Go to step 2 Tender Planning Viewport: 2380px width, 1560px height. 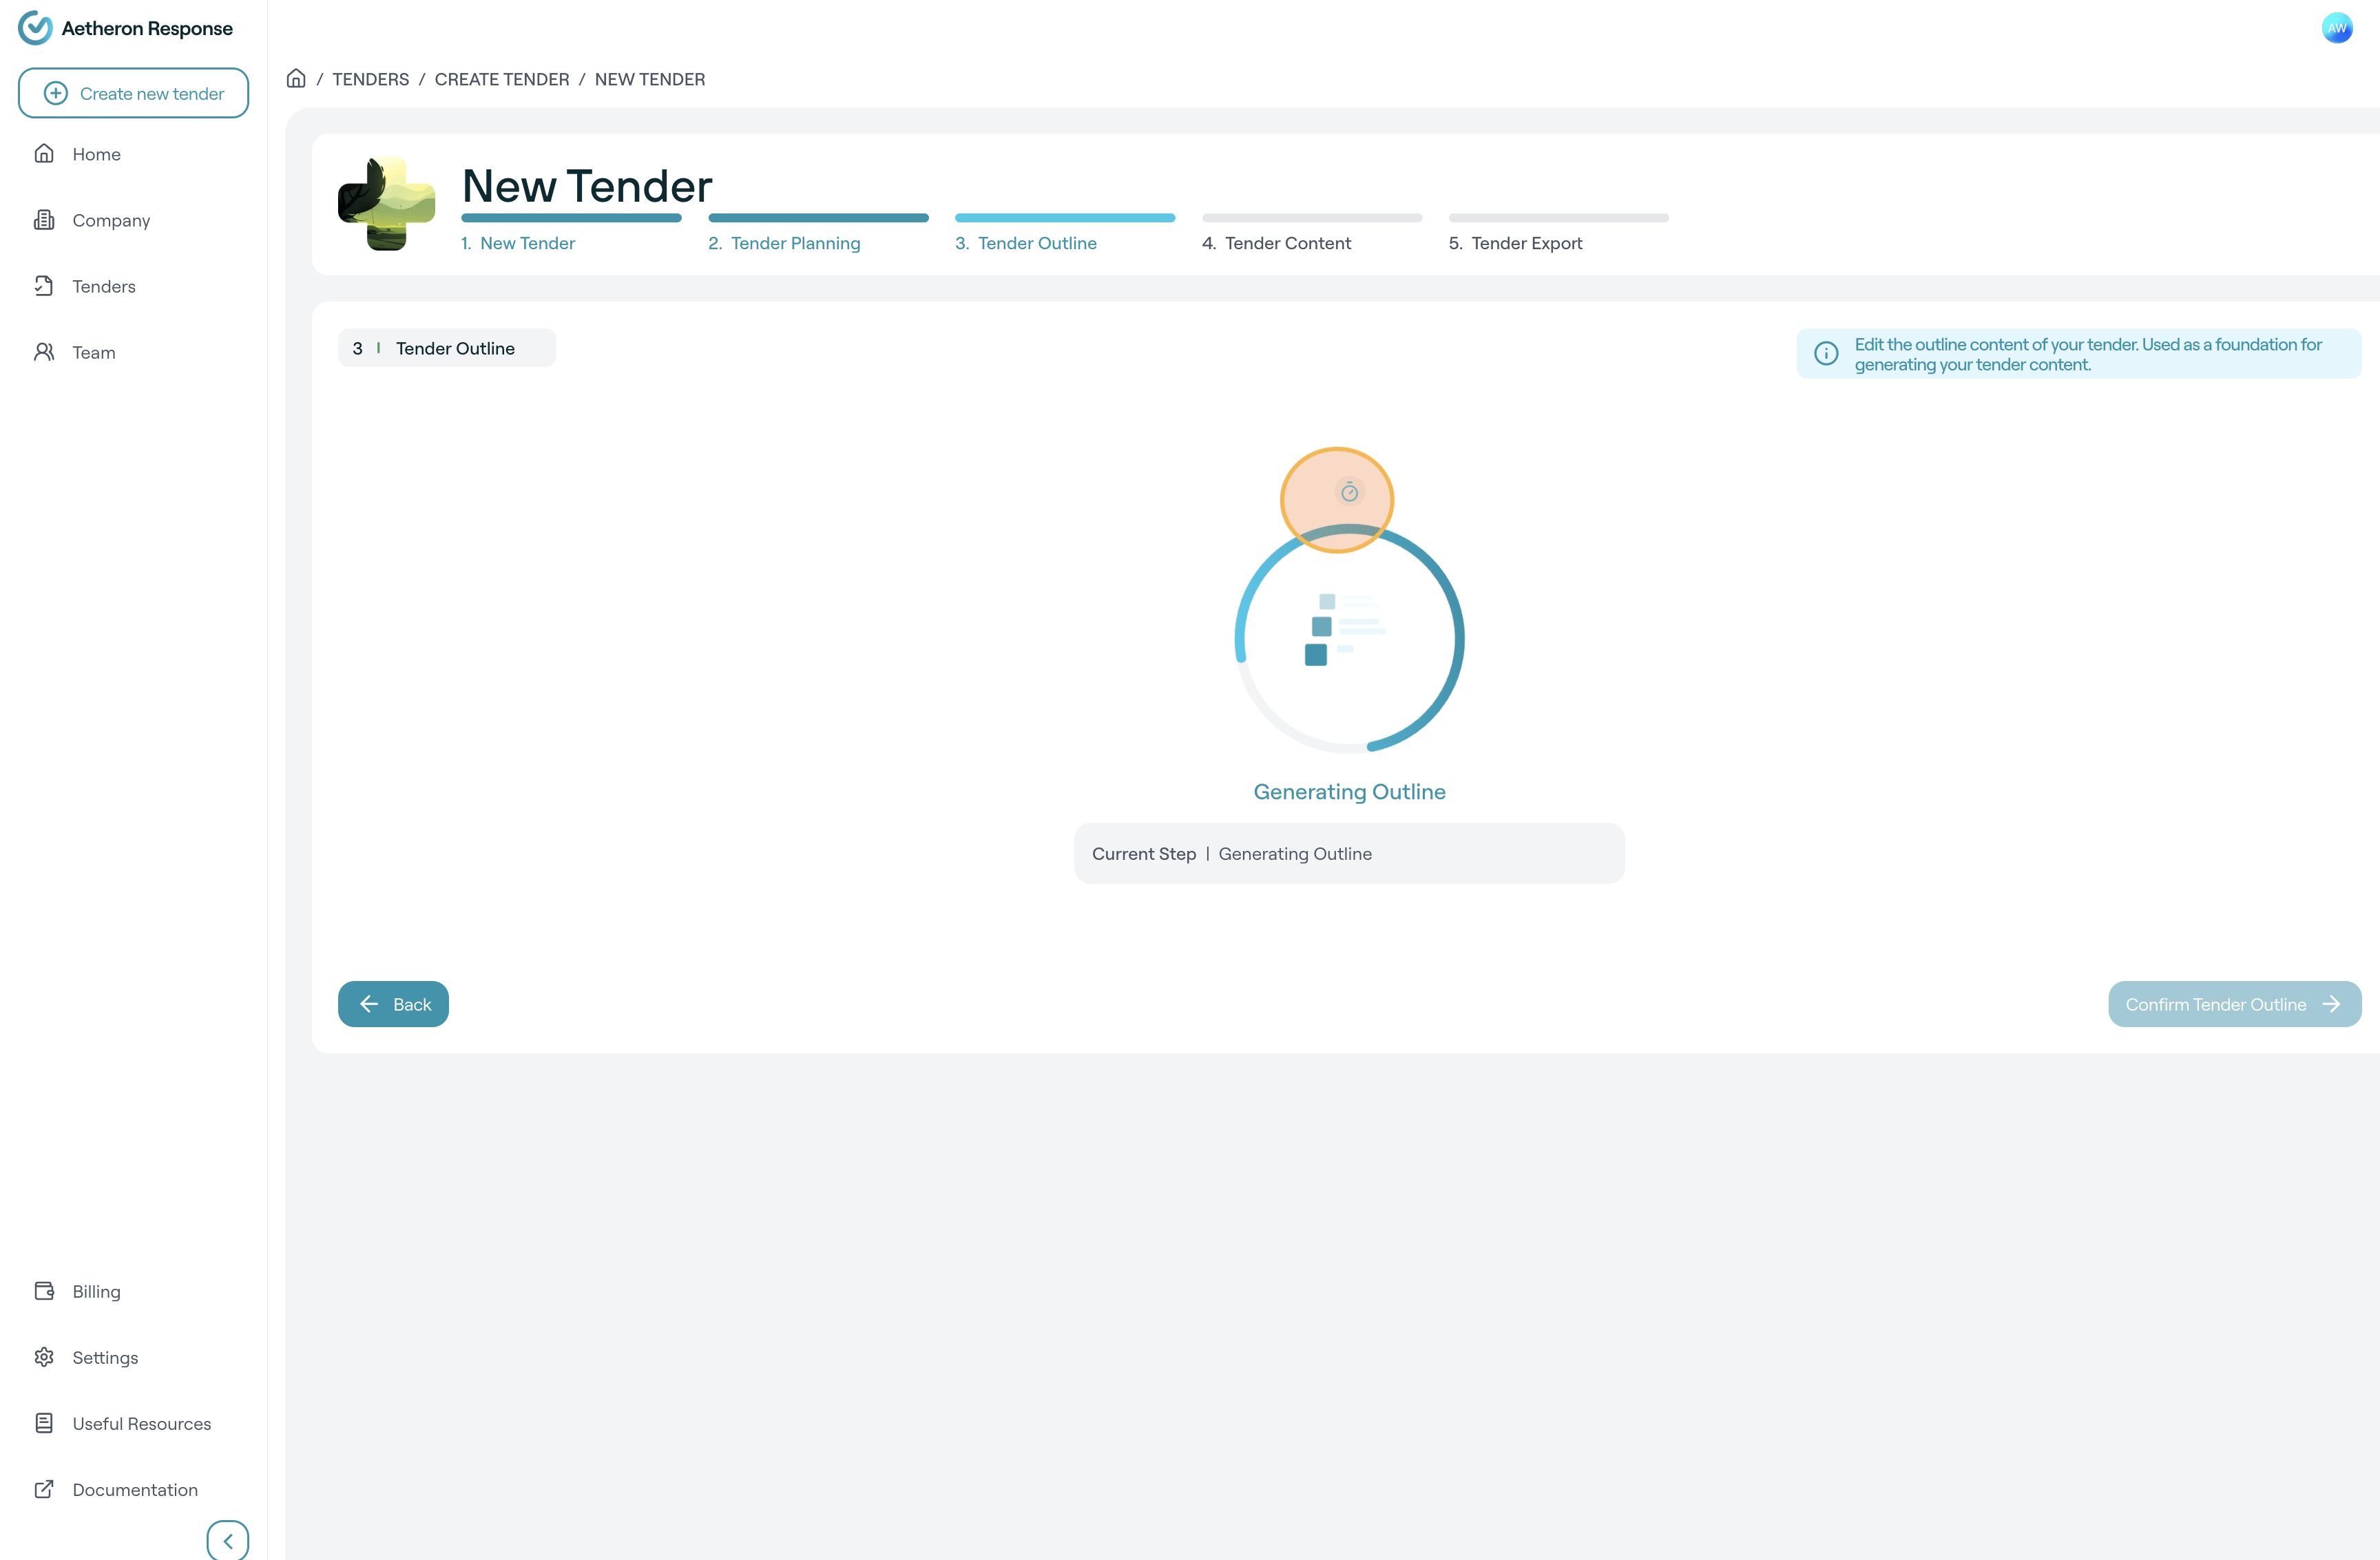click(x=795, y=243)
